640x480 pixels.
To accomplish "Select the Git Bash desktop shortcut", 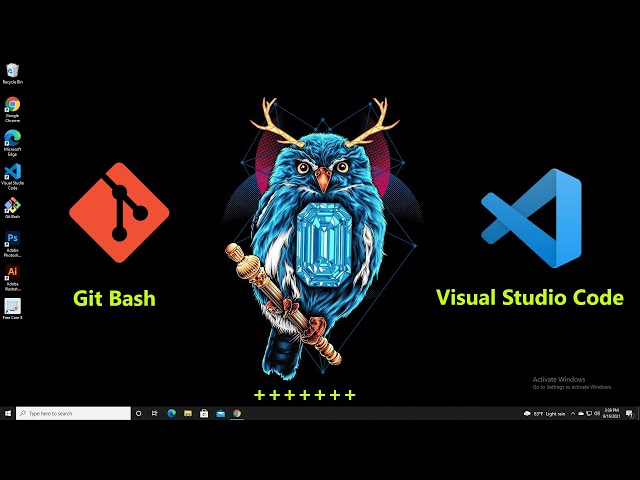I will click(x=12, y=208).
